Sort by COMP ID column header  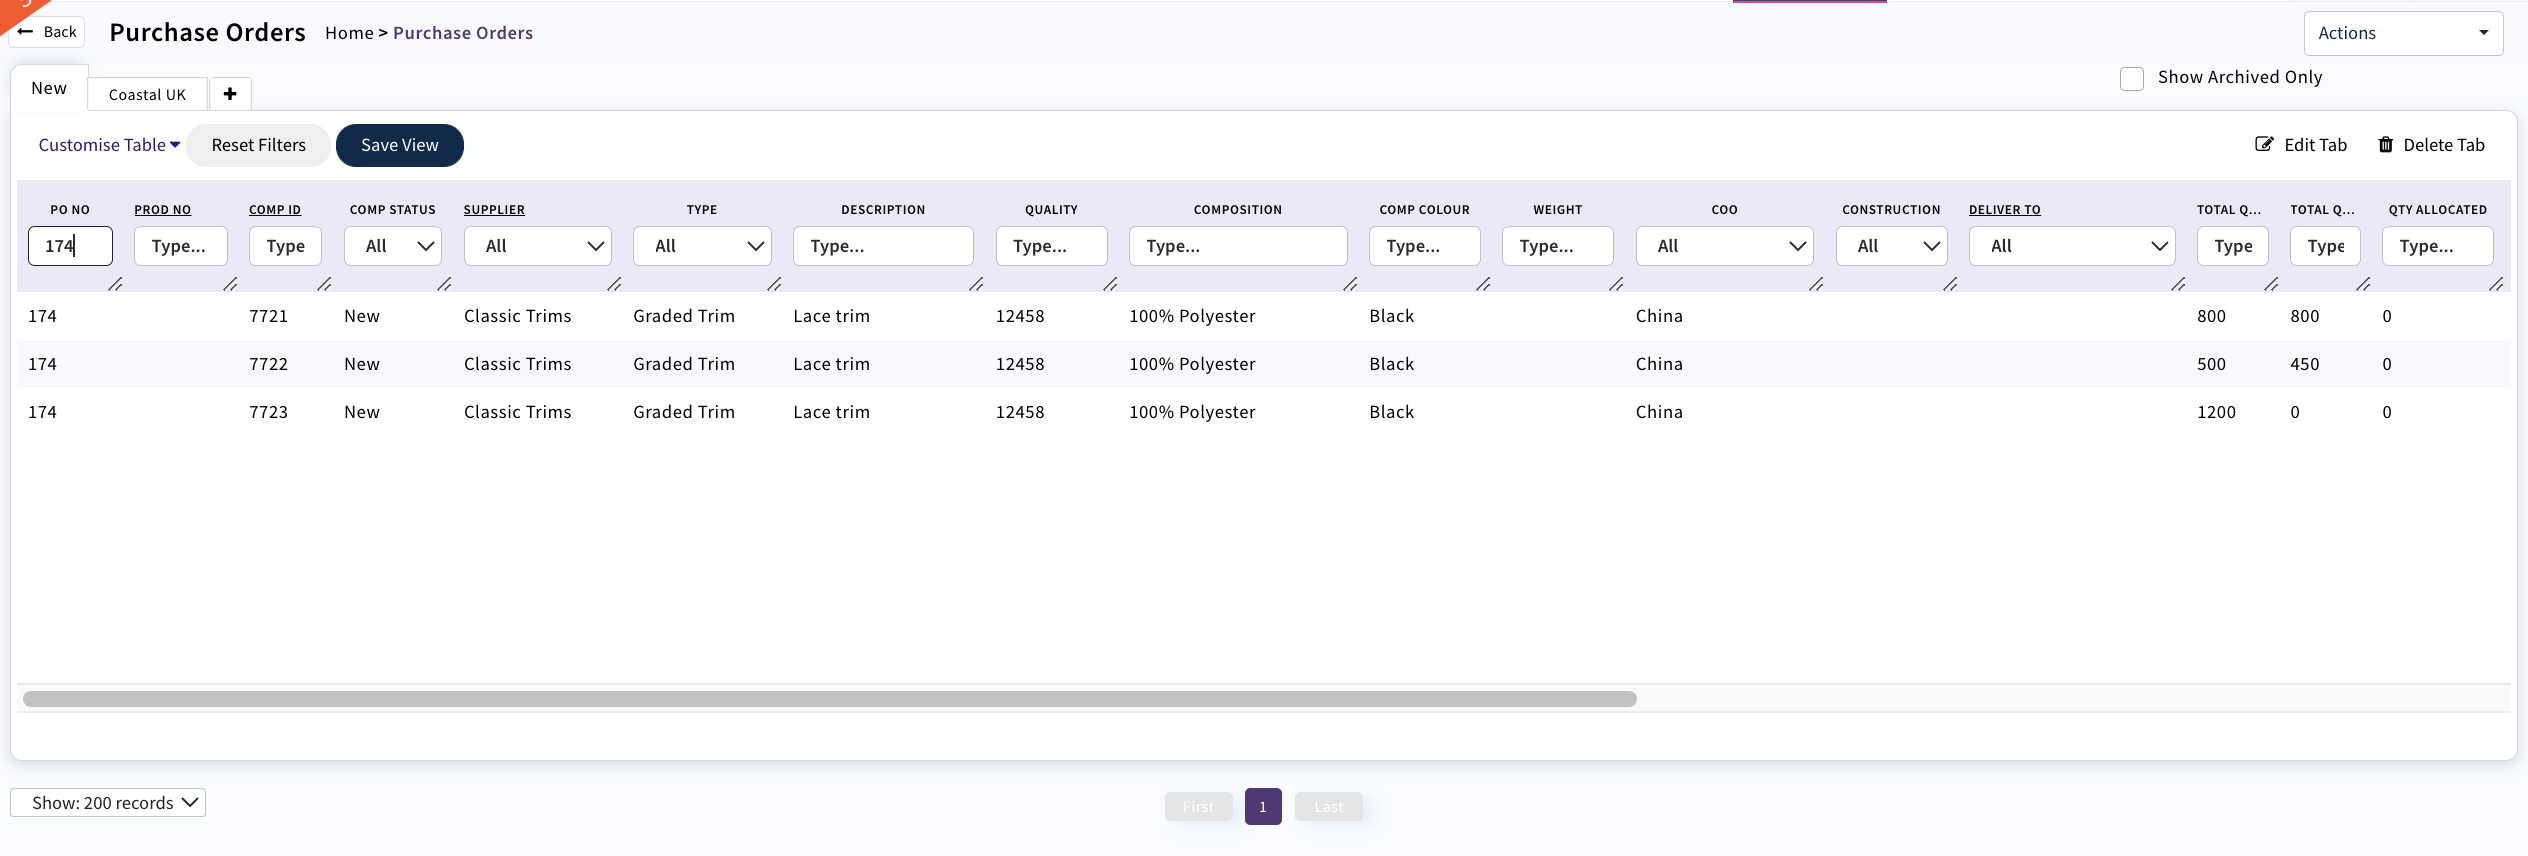[275, 210]
